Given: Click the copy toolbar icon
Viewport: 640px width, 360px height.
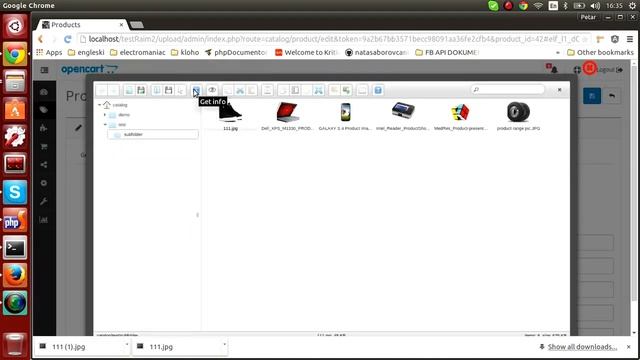Looking at the screenshot, I should click(228, 90).
